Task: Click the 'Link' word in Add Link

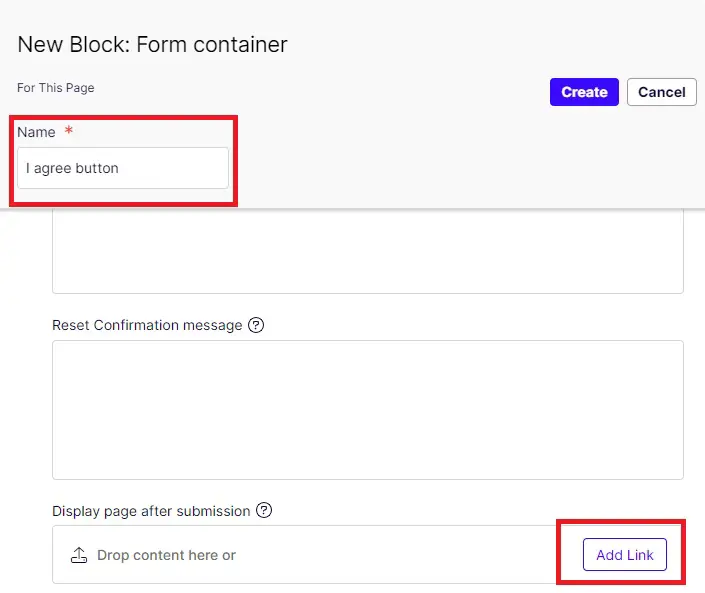Action: pyautogui.click(x=641, y=555)
